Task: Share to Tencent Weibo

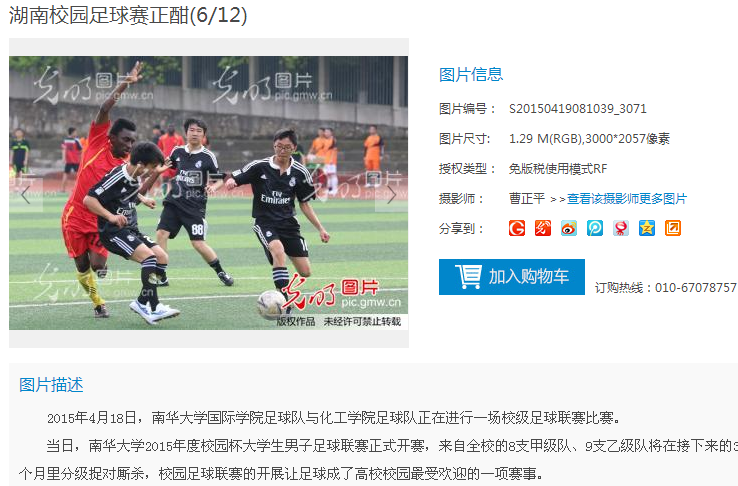Action: pos(595,228)
